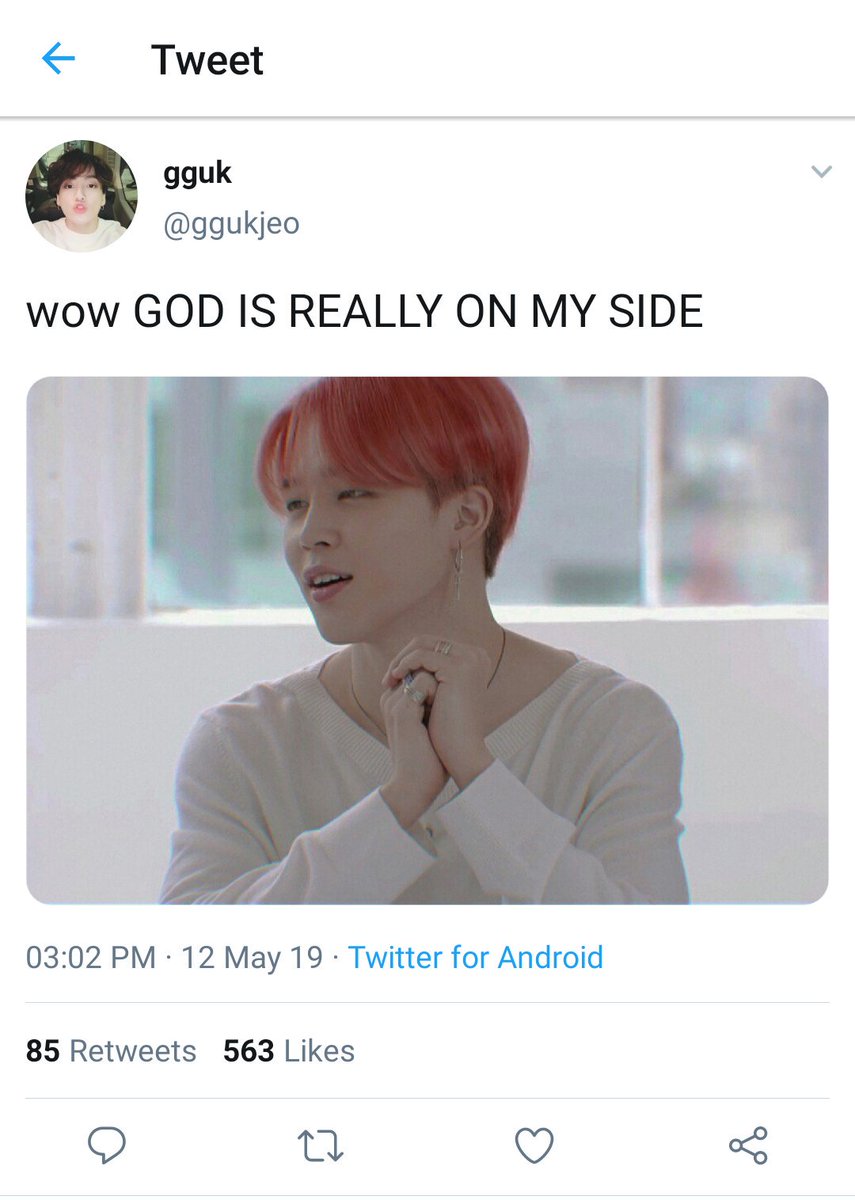Viewport: 855px width, 1200px height.
Task: Click the Tweet header title
Action: tap(207, 60)
